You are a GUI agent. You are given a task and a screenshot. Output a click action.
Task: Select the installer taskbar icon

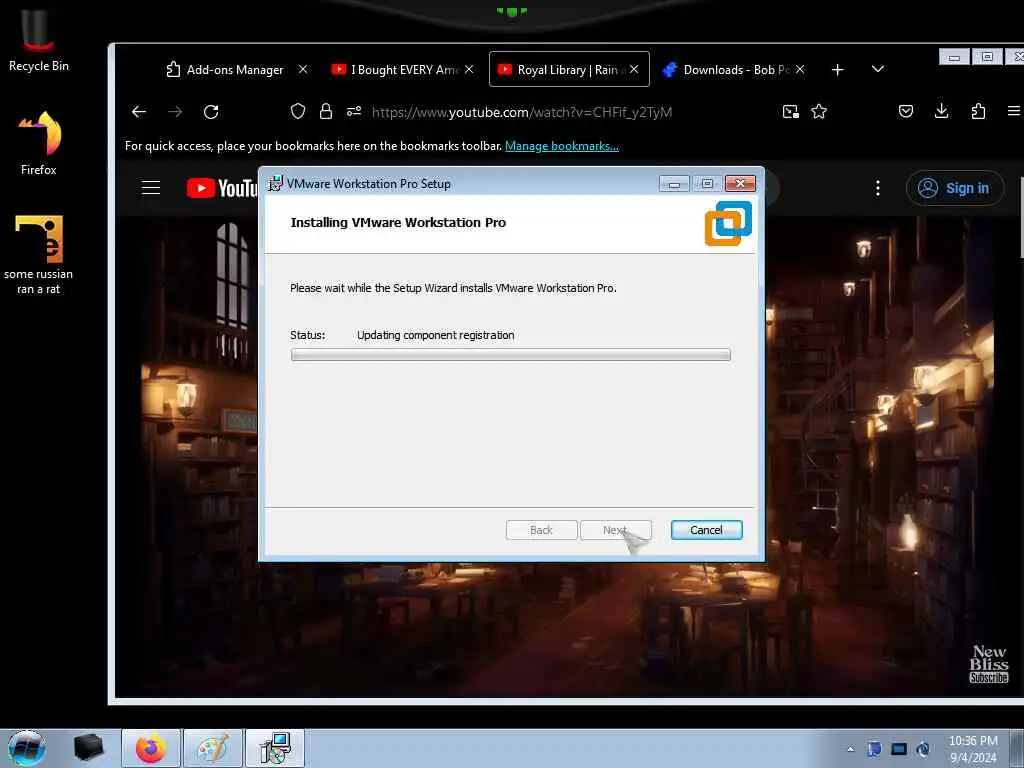(x=275, y=748)
